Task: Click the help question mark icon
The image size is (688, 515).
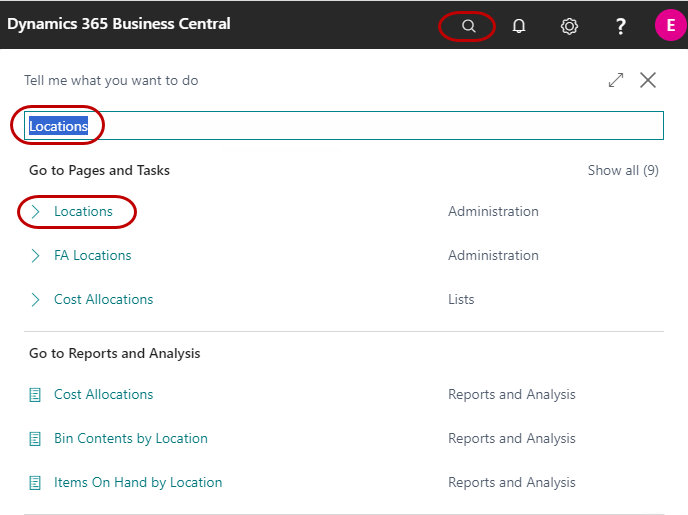Action: 620,26
